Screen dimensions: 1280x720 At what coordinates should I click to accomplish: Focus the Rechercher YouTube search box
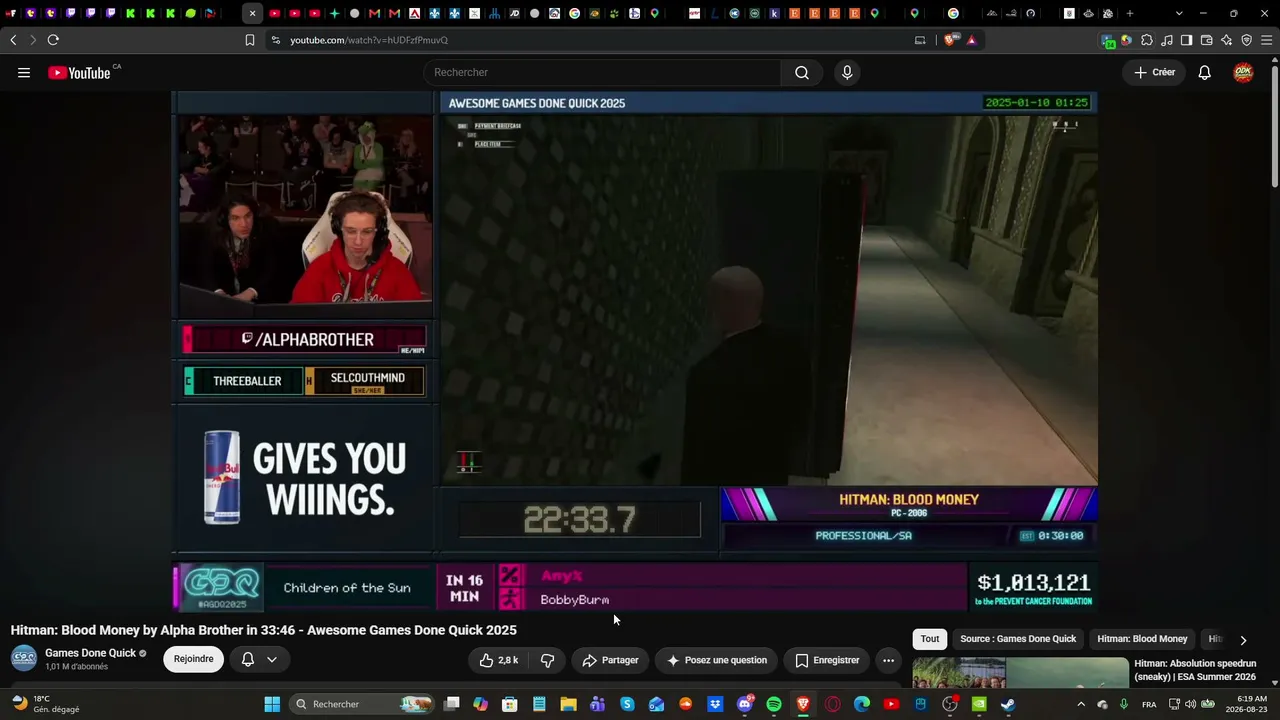pos(602,72)
